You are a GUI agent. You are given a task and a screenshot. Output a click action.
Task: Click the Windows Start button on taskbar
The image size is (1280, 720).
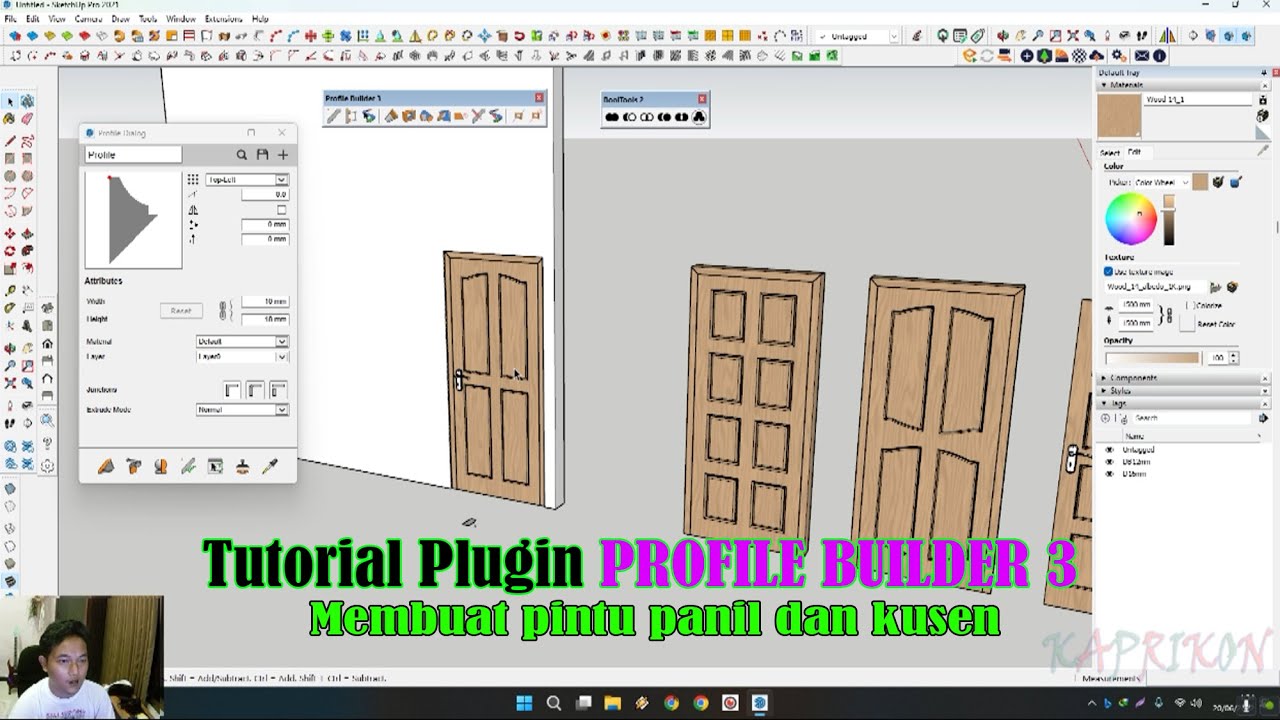[524, 703]
